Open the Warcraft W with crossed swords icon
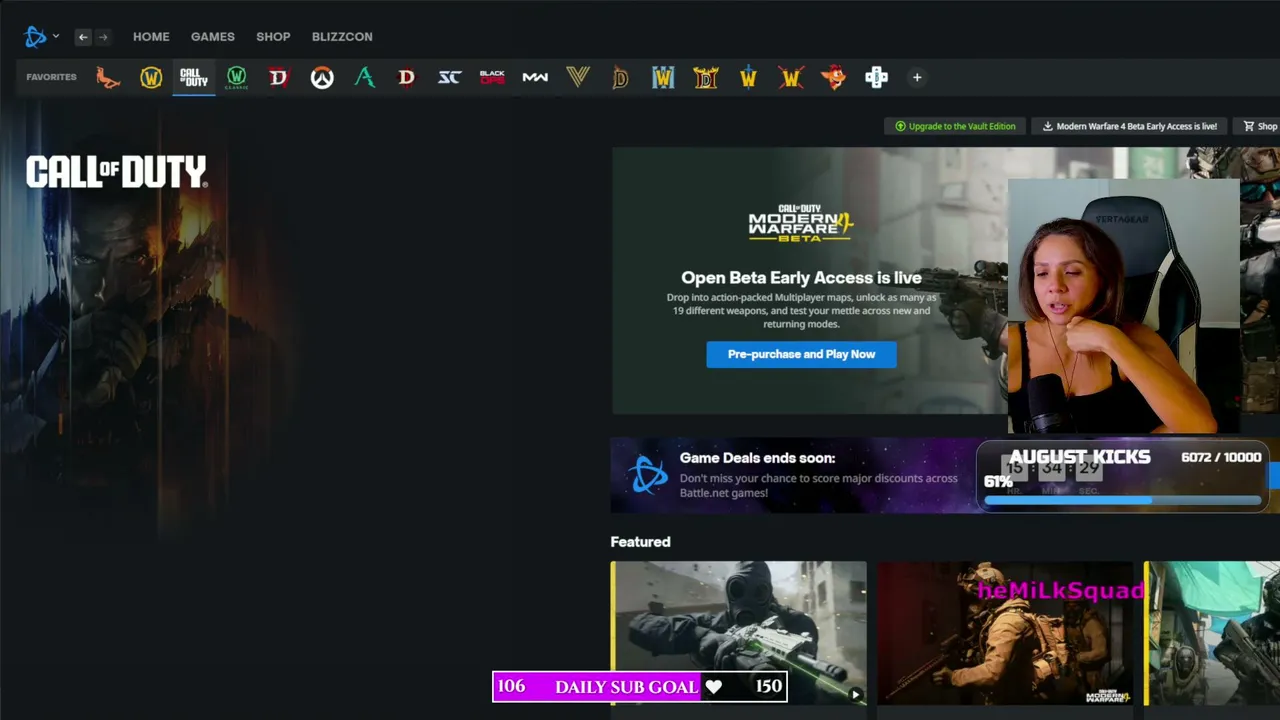1280x720 pixels. (x=791, y=77)
